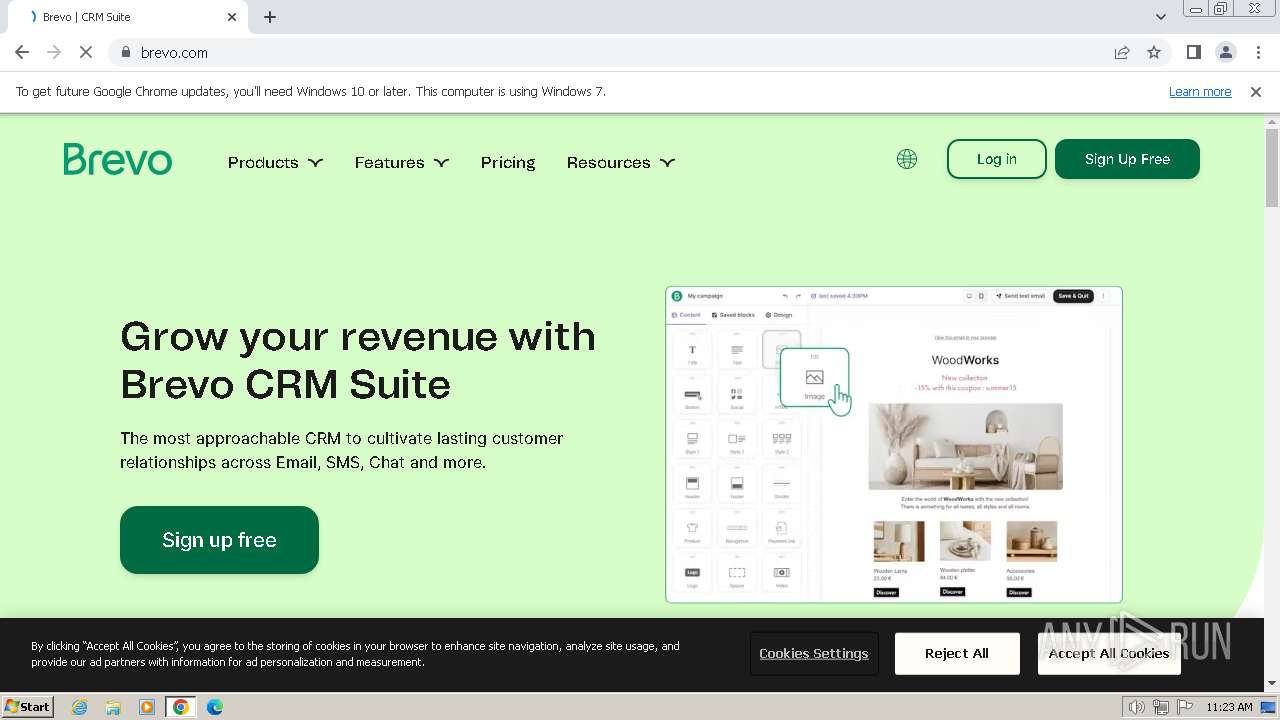Open the language globe selector
This screenshot has width=1280, height=720.
click(x=907, y=159)
